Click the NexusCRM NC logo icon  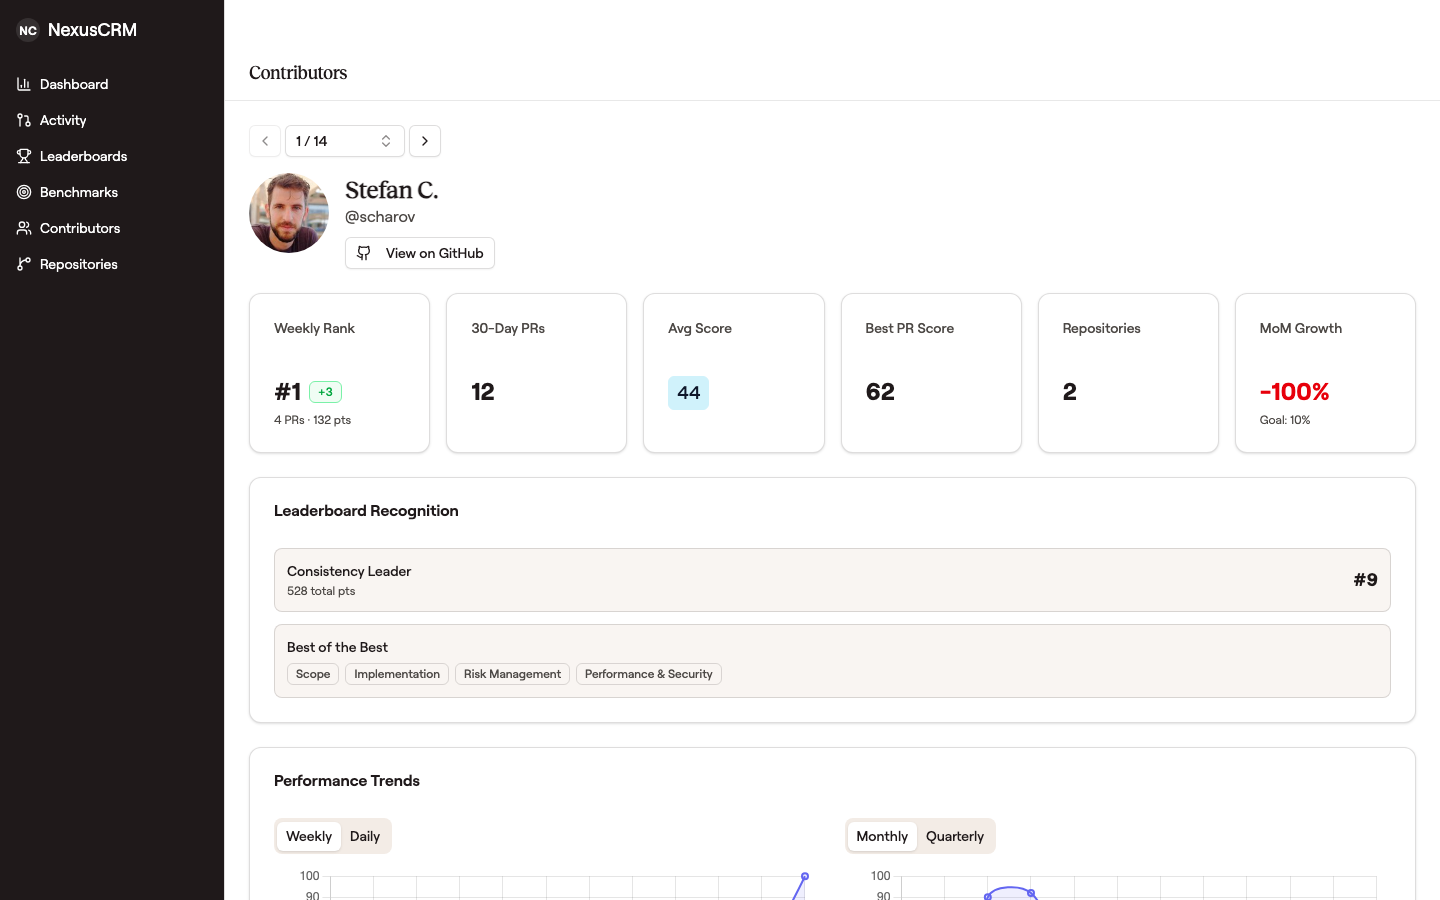(28, 30)
